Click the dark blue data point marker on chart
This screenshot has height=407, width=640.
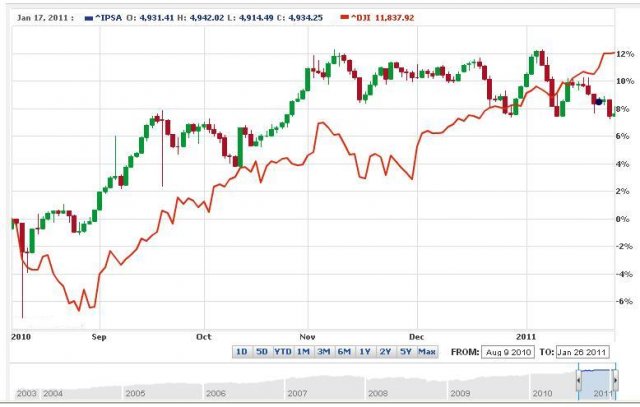[x=599, y=102]
